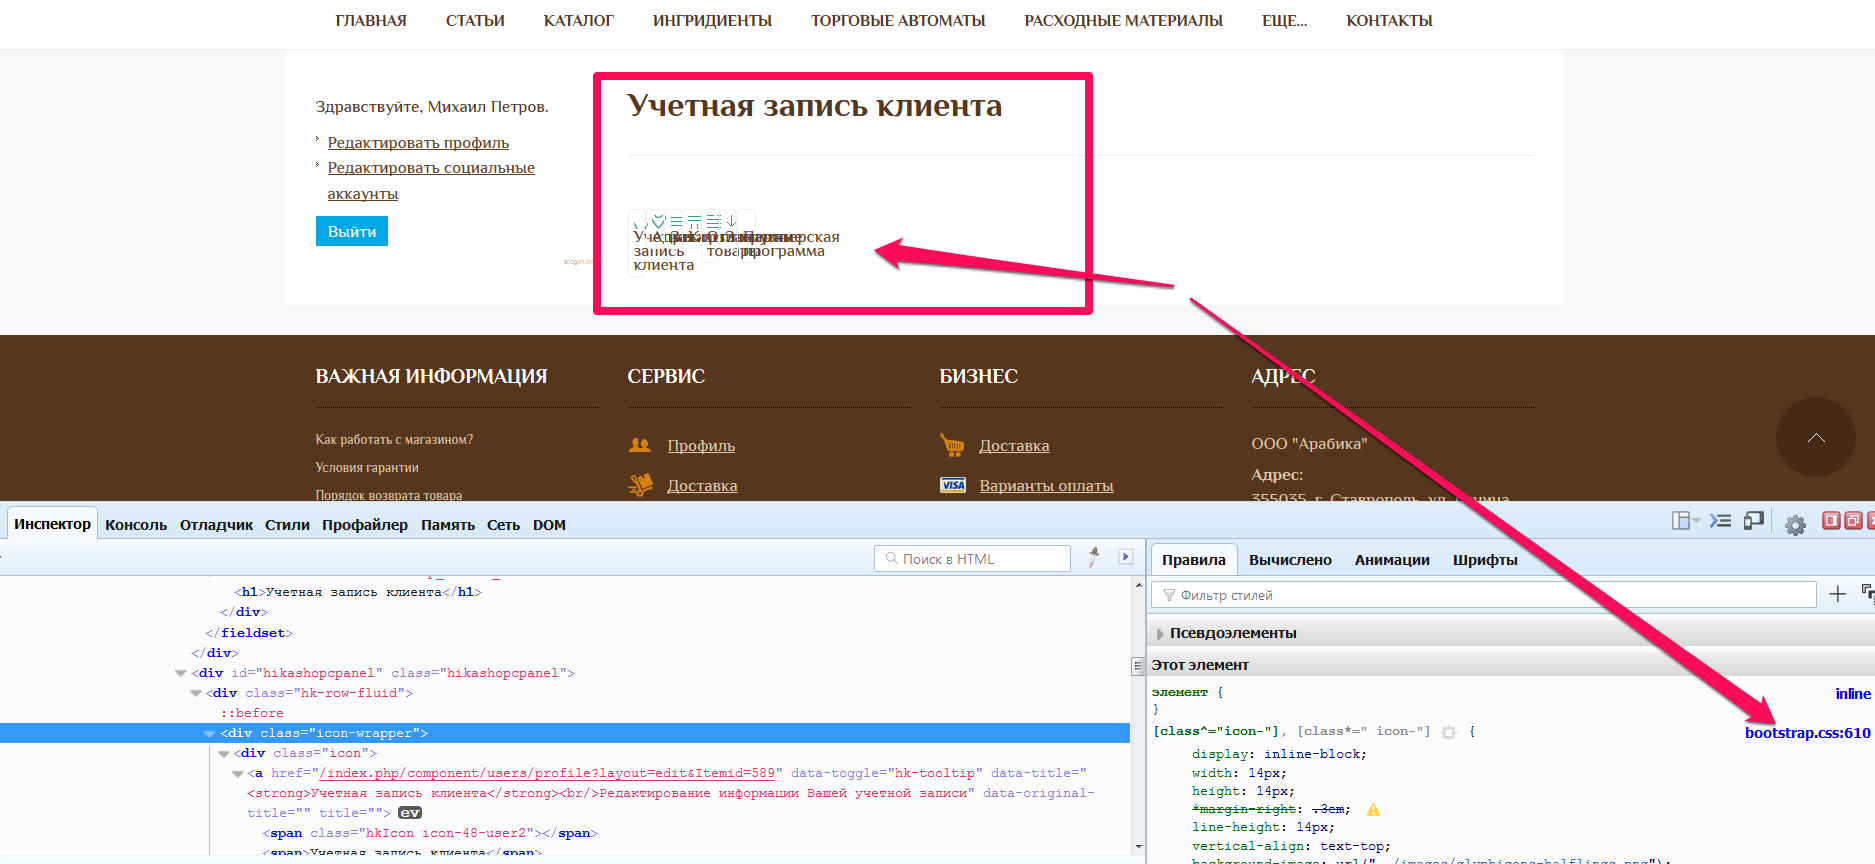Open the bootstrap.css:610 source link

coord(1807,733)
